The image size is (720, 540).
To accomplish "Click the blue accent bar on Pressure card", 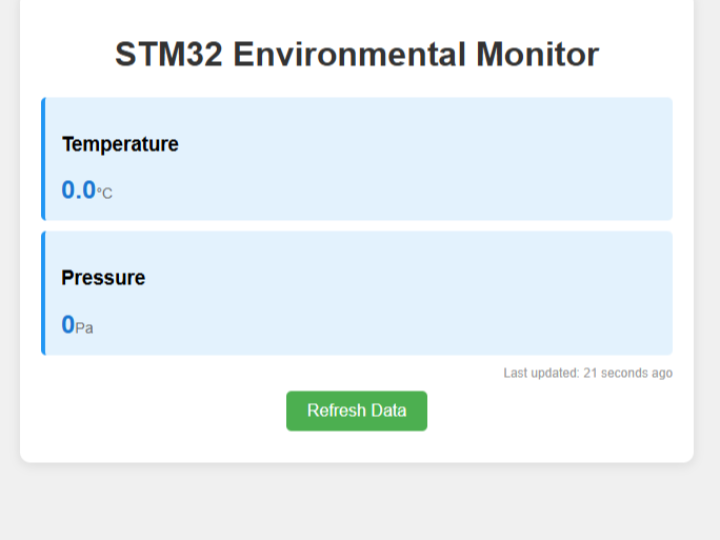I will [43, 293].
